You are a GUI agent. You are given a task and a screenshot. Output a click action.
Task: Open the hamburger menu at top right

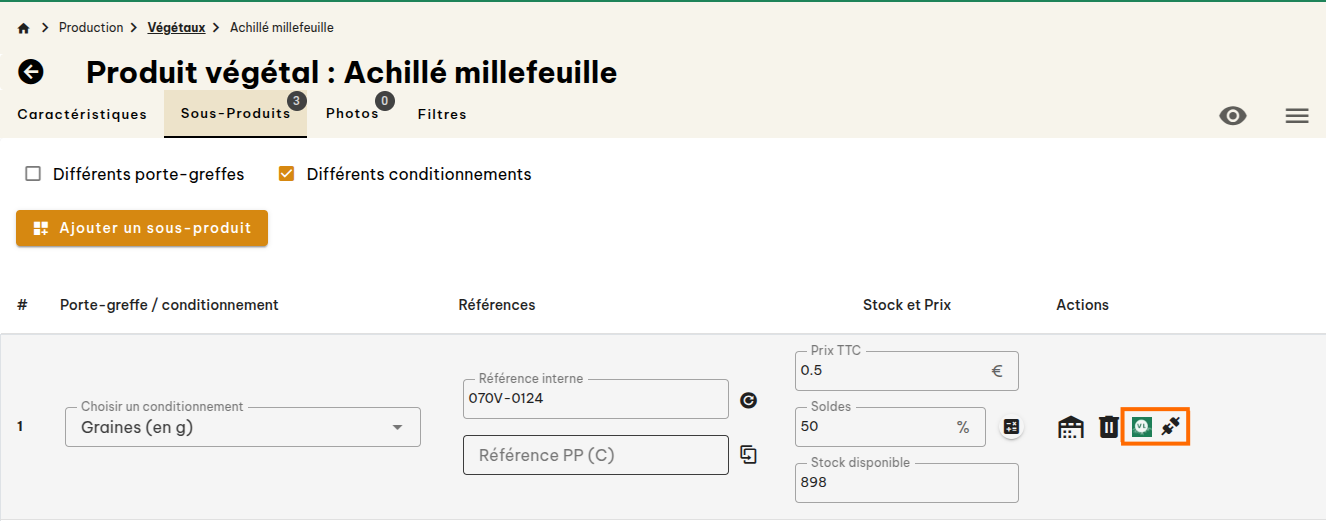pyautogui.click(x=1297, y=116)
